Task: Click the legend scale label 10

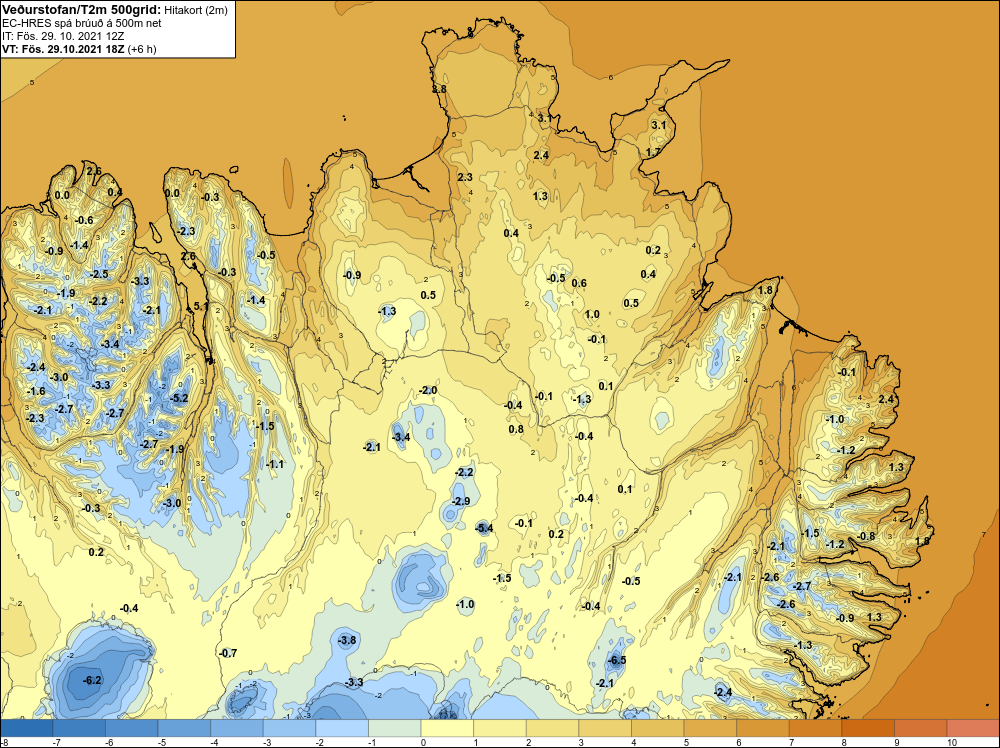Action: click(x=952, y=742)
